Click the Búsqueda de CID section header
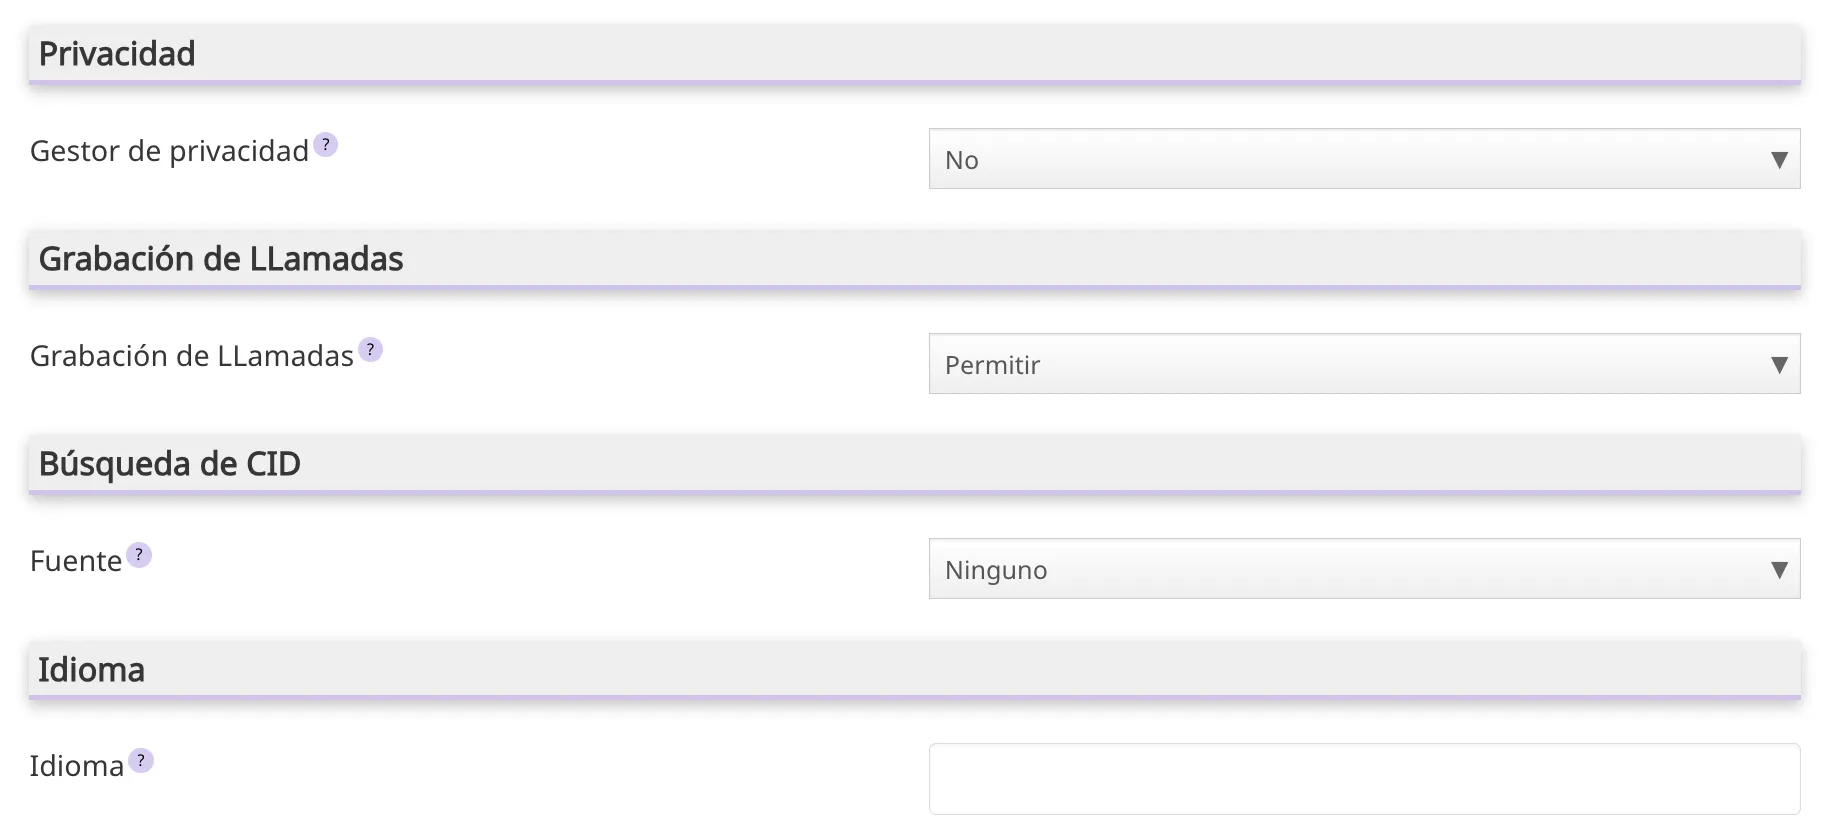The height and width of the screenshot is (834, 1822). 170,464
